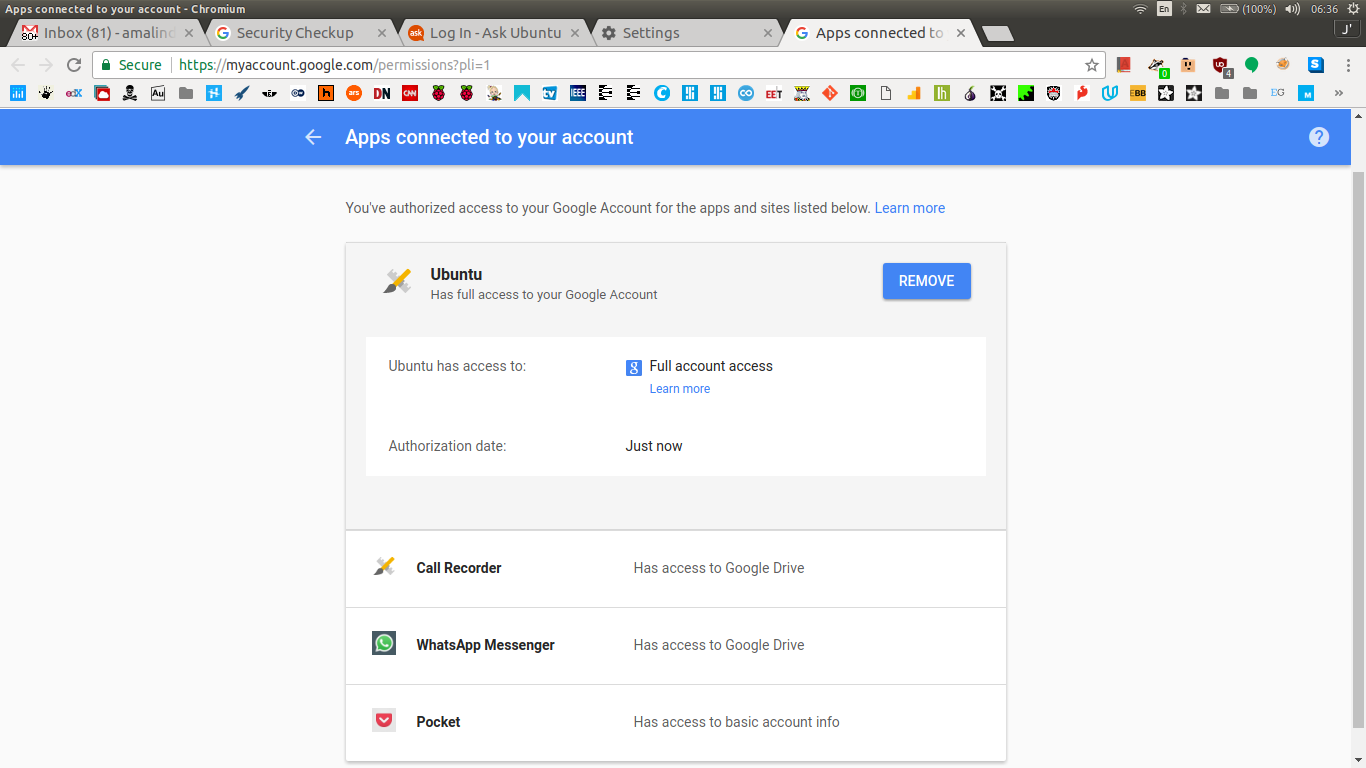Click the green Hangouts extension icon
The width and height of the screenshot is (1366, 768).
pyautogui.click(x=1251, y=65)
